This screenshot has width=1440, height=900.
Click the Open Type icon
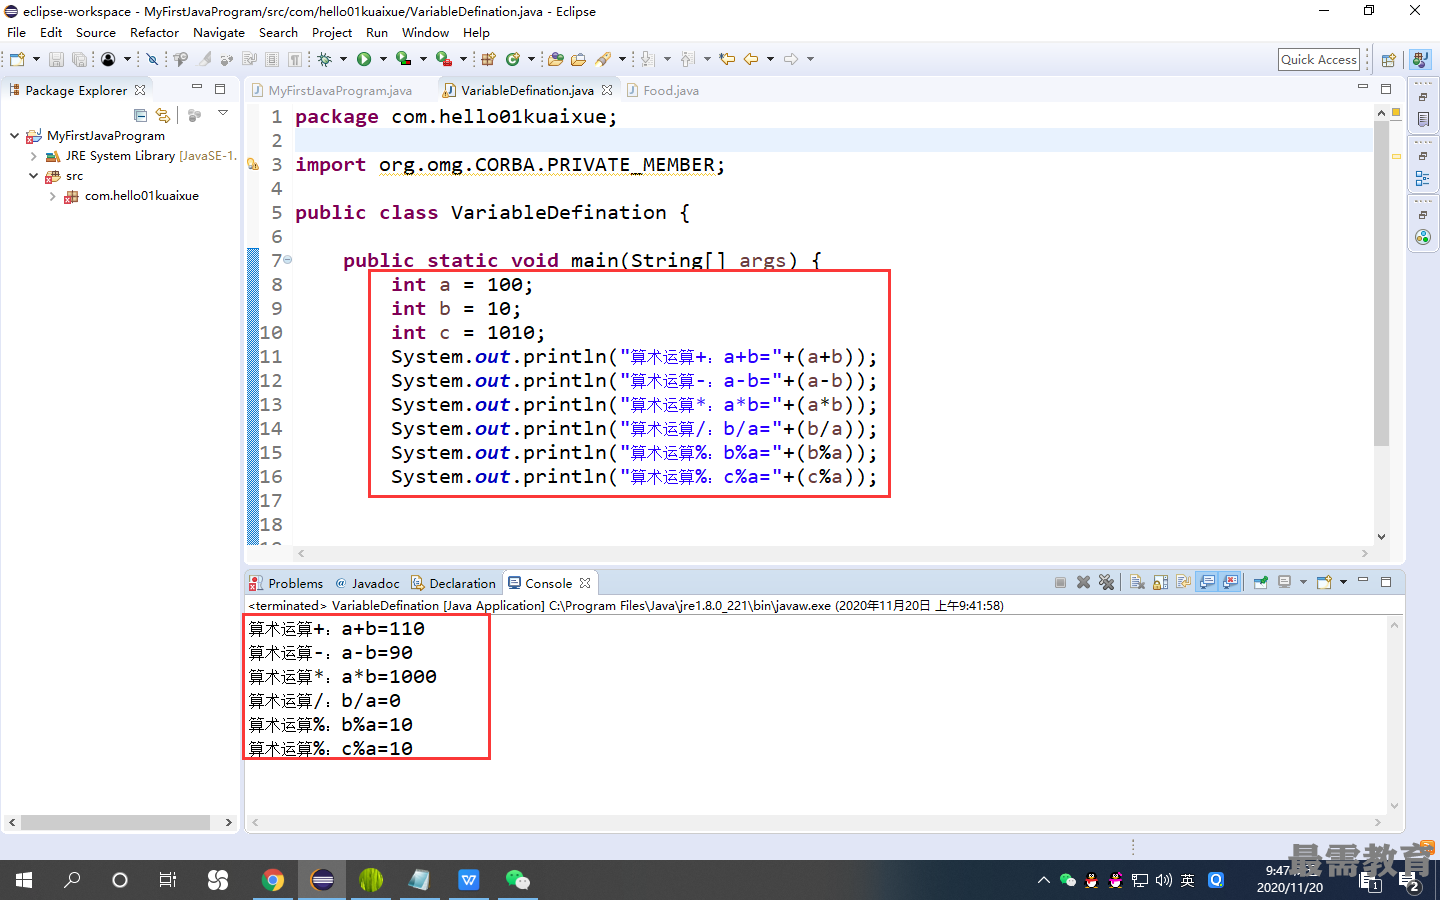555,59
